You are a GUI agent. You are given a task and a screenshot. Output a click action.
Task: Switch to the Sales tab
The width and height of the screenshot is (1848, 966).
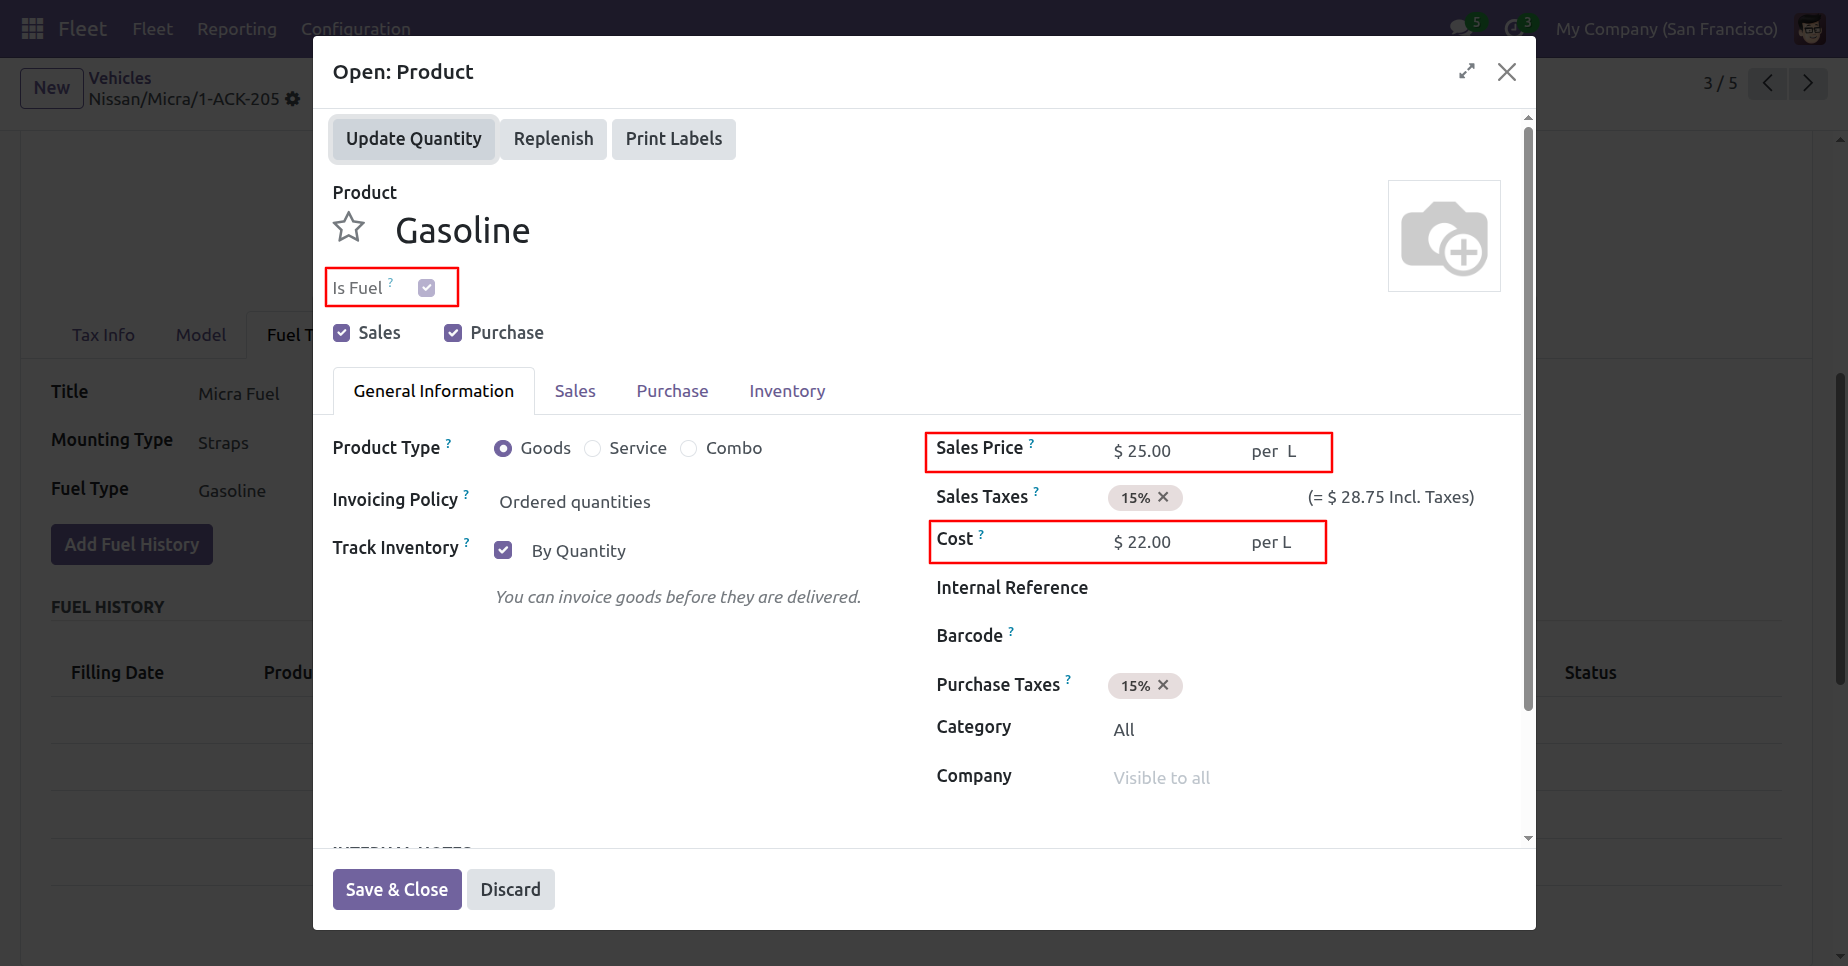575,391
